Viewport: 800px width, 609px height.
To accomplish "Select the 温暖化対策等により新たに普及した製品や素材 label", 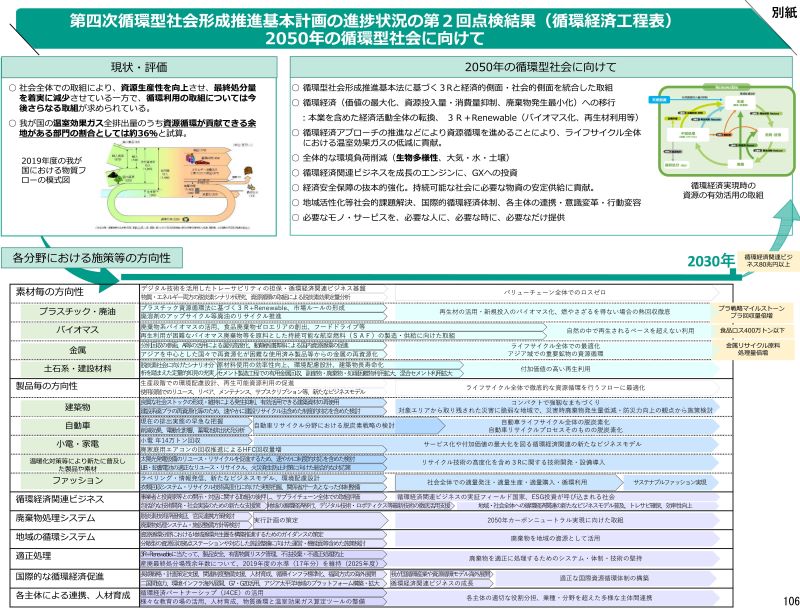I will [x=78, y=464].
